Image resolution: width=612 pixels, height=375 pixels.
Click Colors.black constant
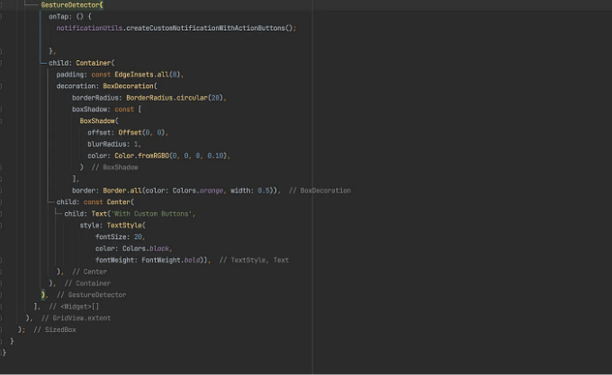coord(146,249)
